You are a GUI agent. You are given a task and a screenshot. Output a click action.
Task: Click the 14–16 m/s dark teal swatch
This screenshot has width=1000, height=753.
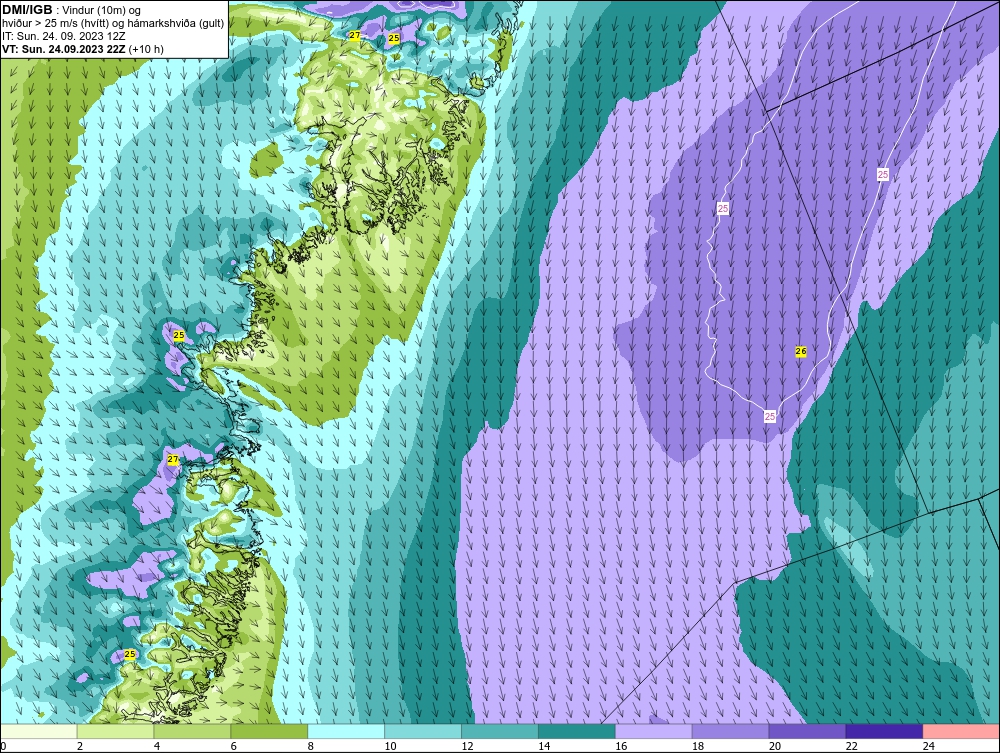[x=577, y=731]
